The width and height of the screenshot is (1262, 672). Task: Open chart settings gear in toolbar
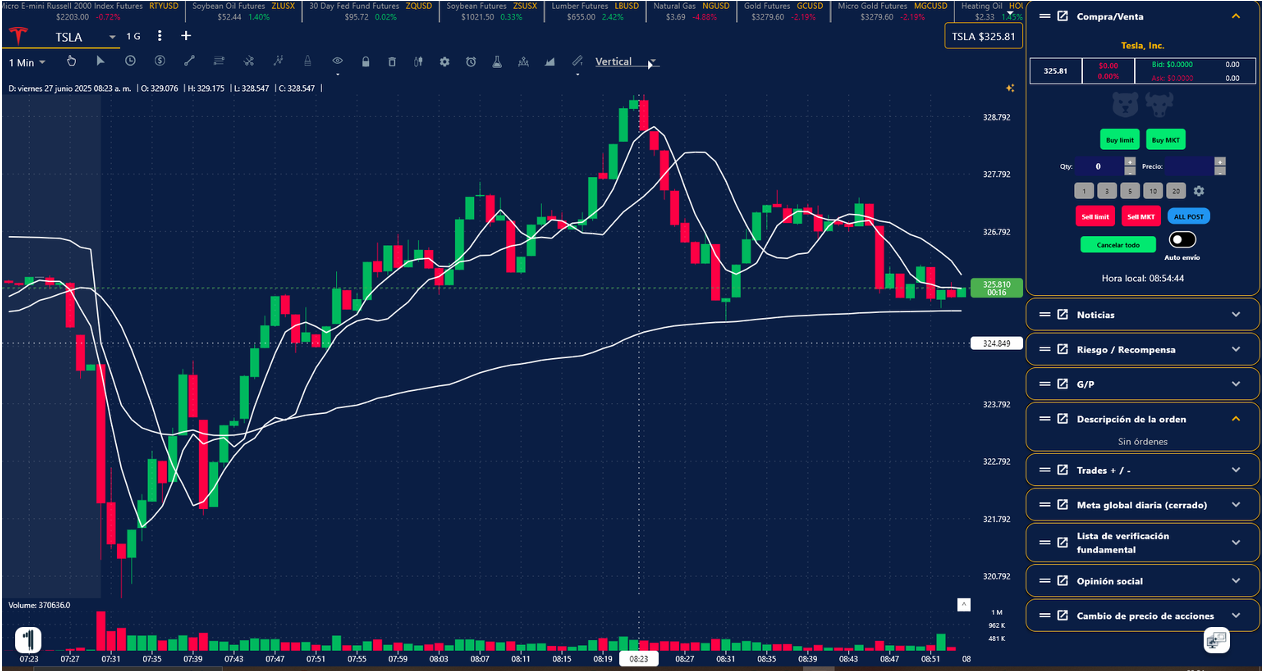pos(444,62)
